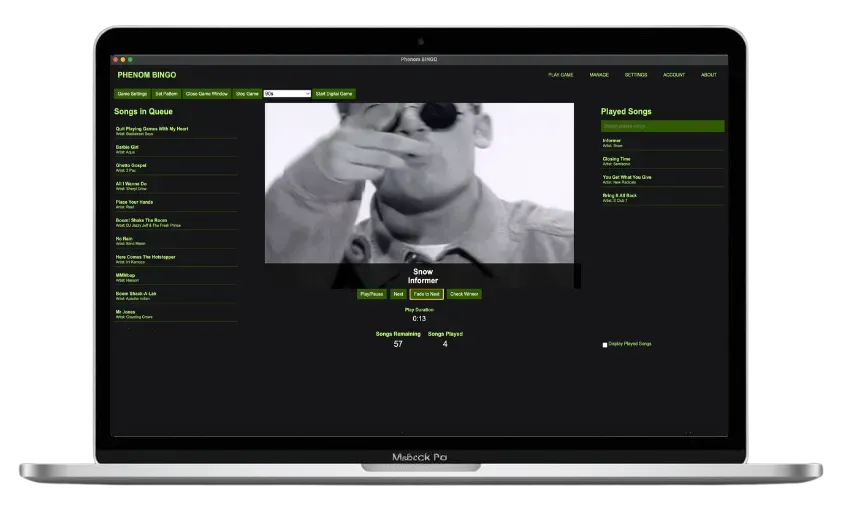
Task: Open the About page
Action: [x=708, y=75]
